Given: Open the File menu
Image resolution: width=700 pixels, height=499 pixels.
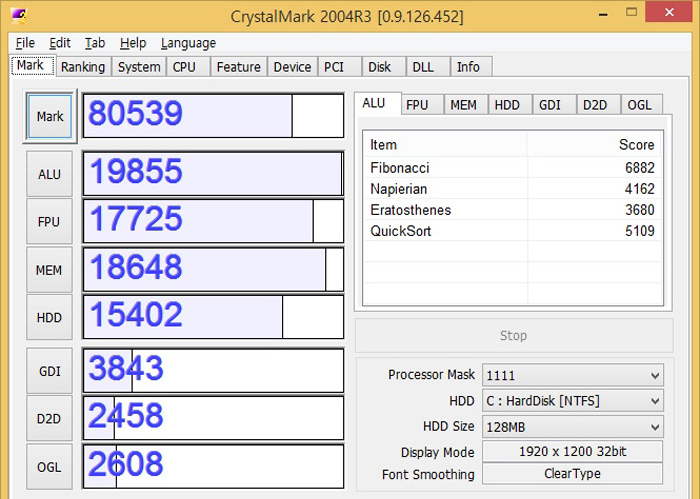Looking at the screenshot, I should pos(25,43).
